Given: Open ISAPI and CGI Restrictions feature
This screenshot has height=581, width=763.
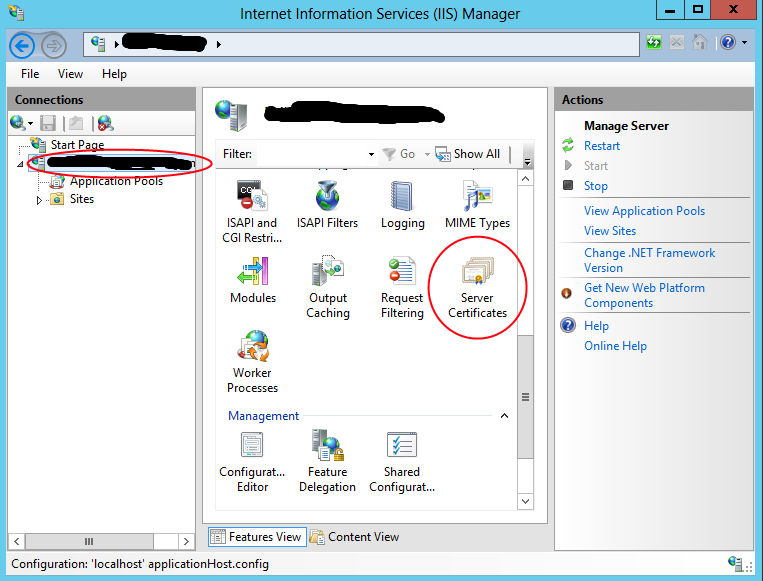Looking at the screenshot, I should (x=252, y=211).
